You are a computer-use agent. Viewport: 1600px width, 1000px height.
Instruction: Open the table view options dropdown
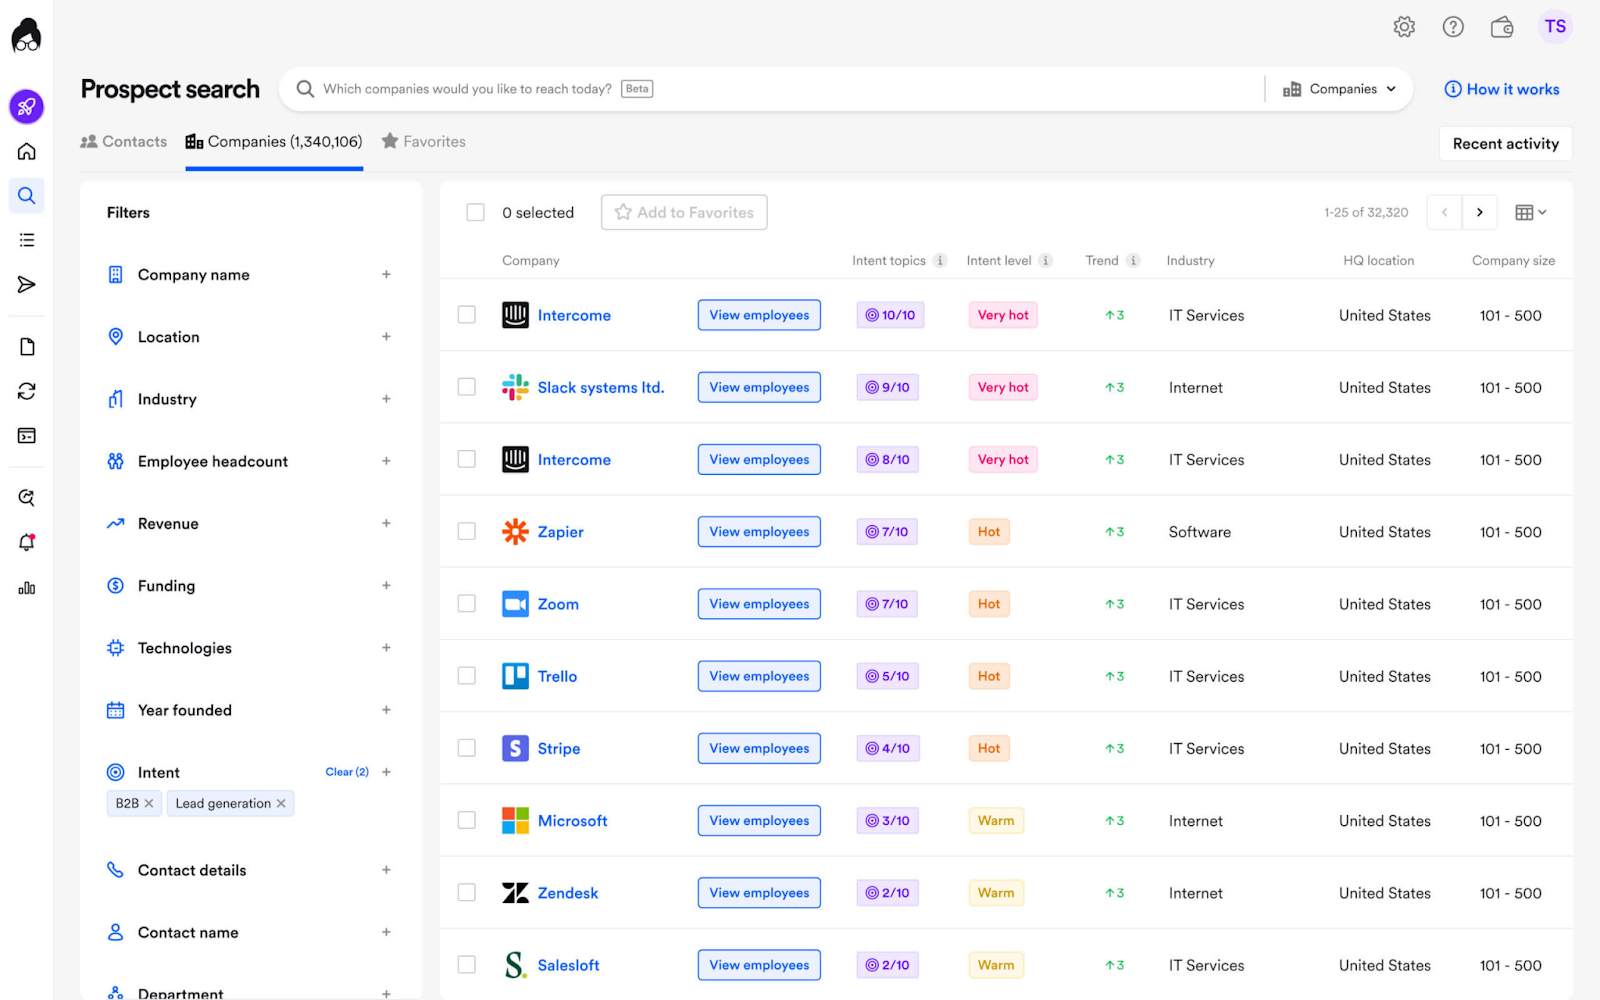point(1530,212)
